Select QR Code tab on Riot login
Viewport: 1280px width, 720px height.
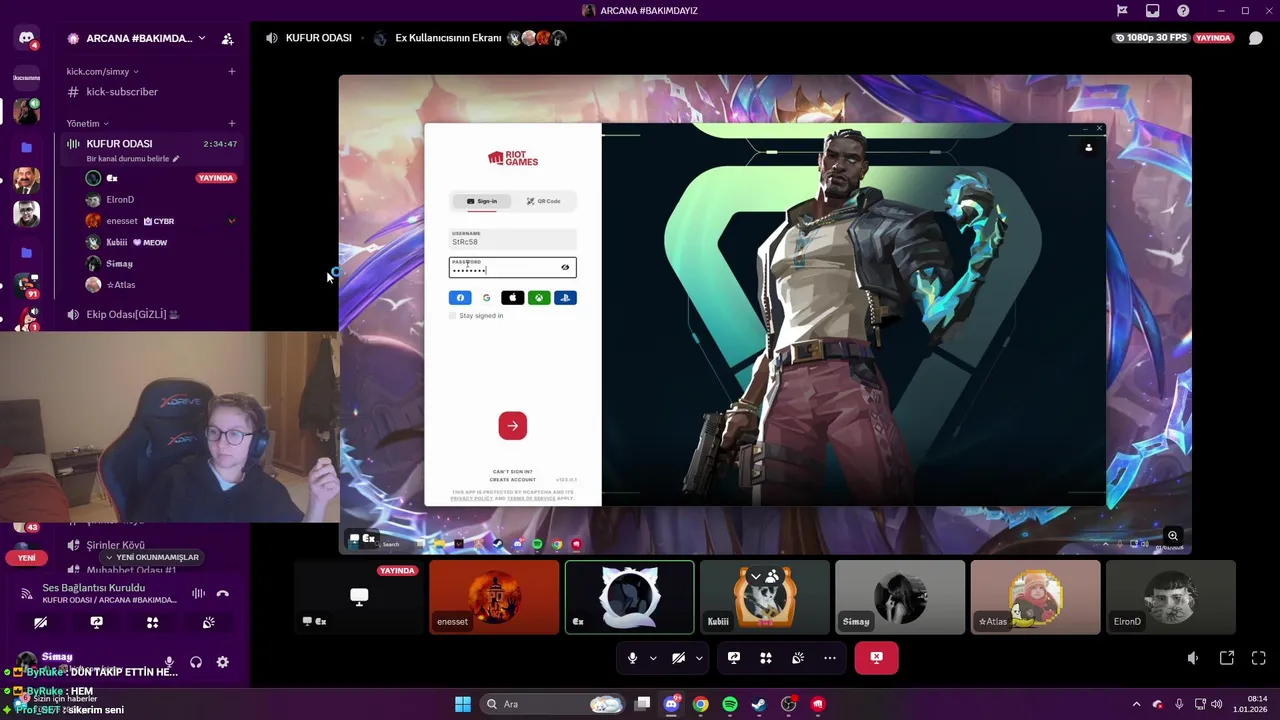pyautogui.click(x=544, y=201)
